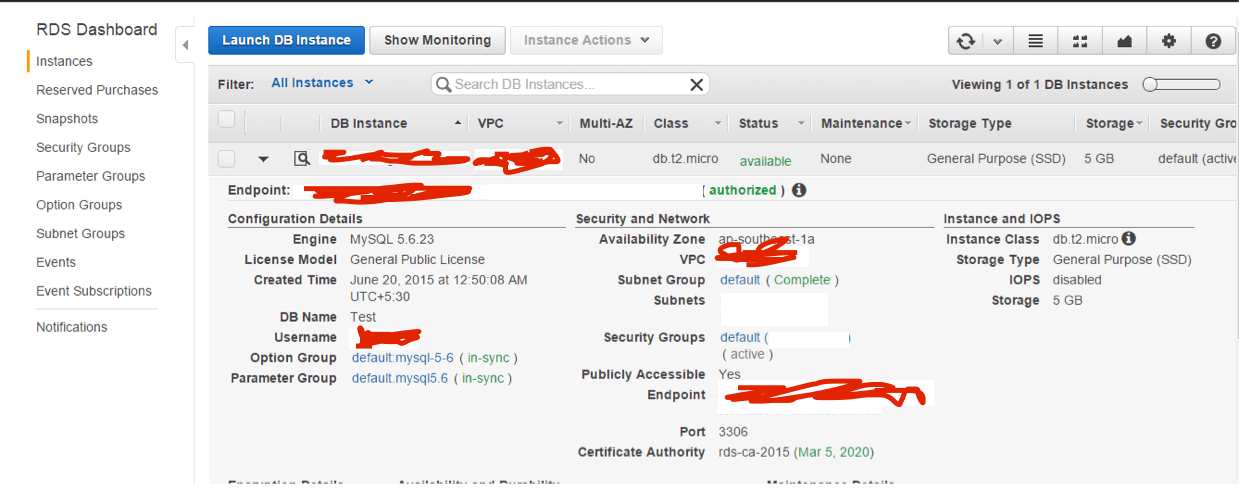Open Subnet Groups in the sidebar
1239x492 pixels.
tap(80, 233)
